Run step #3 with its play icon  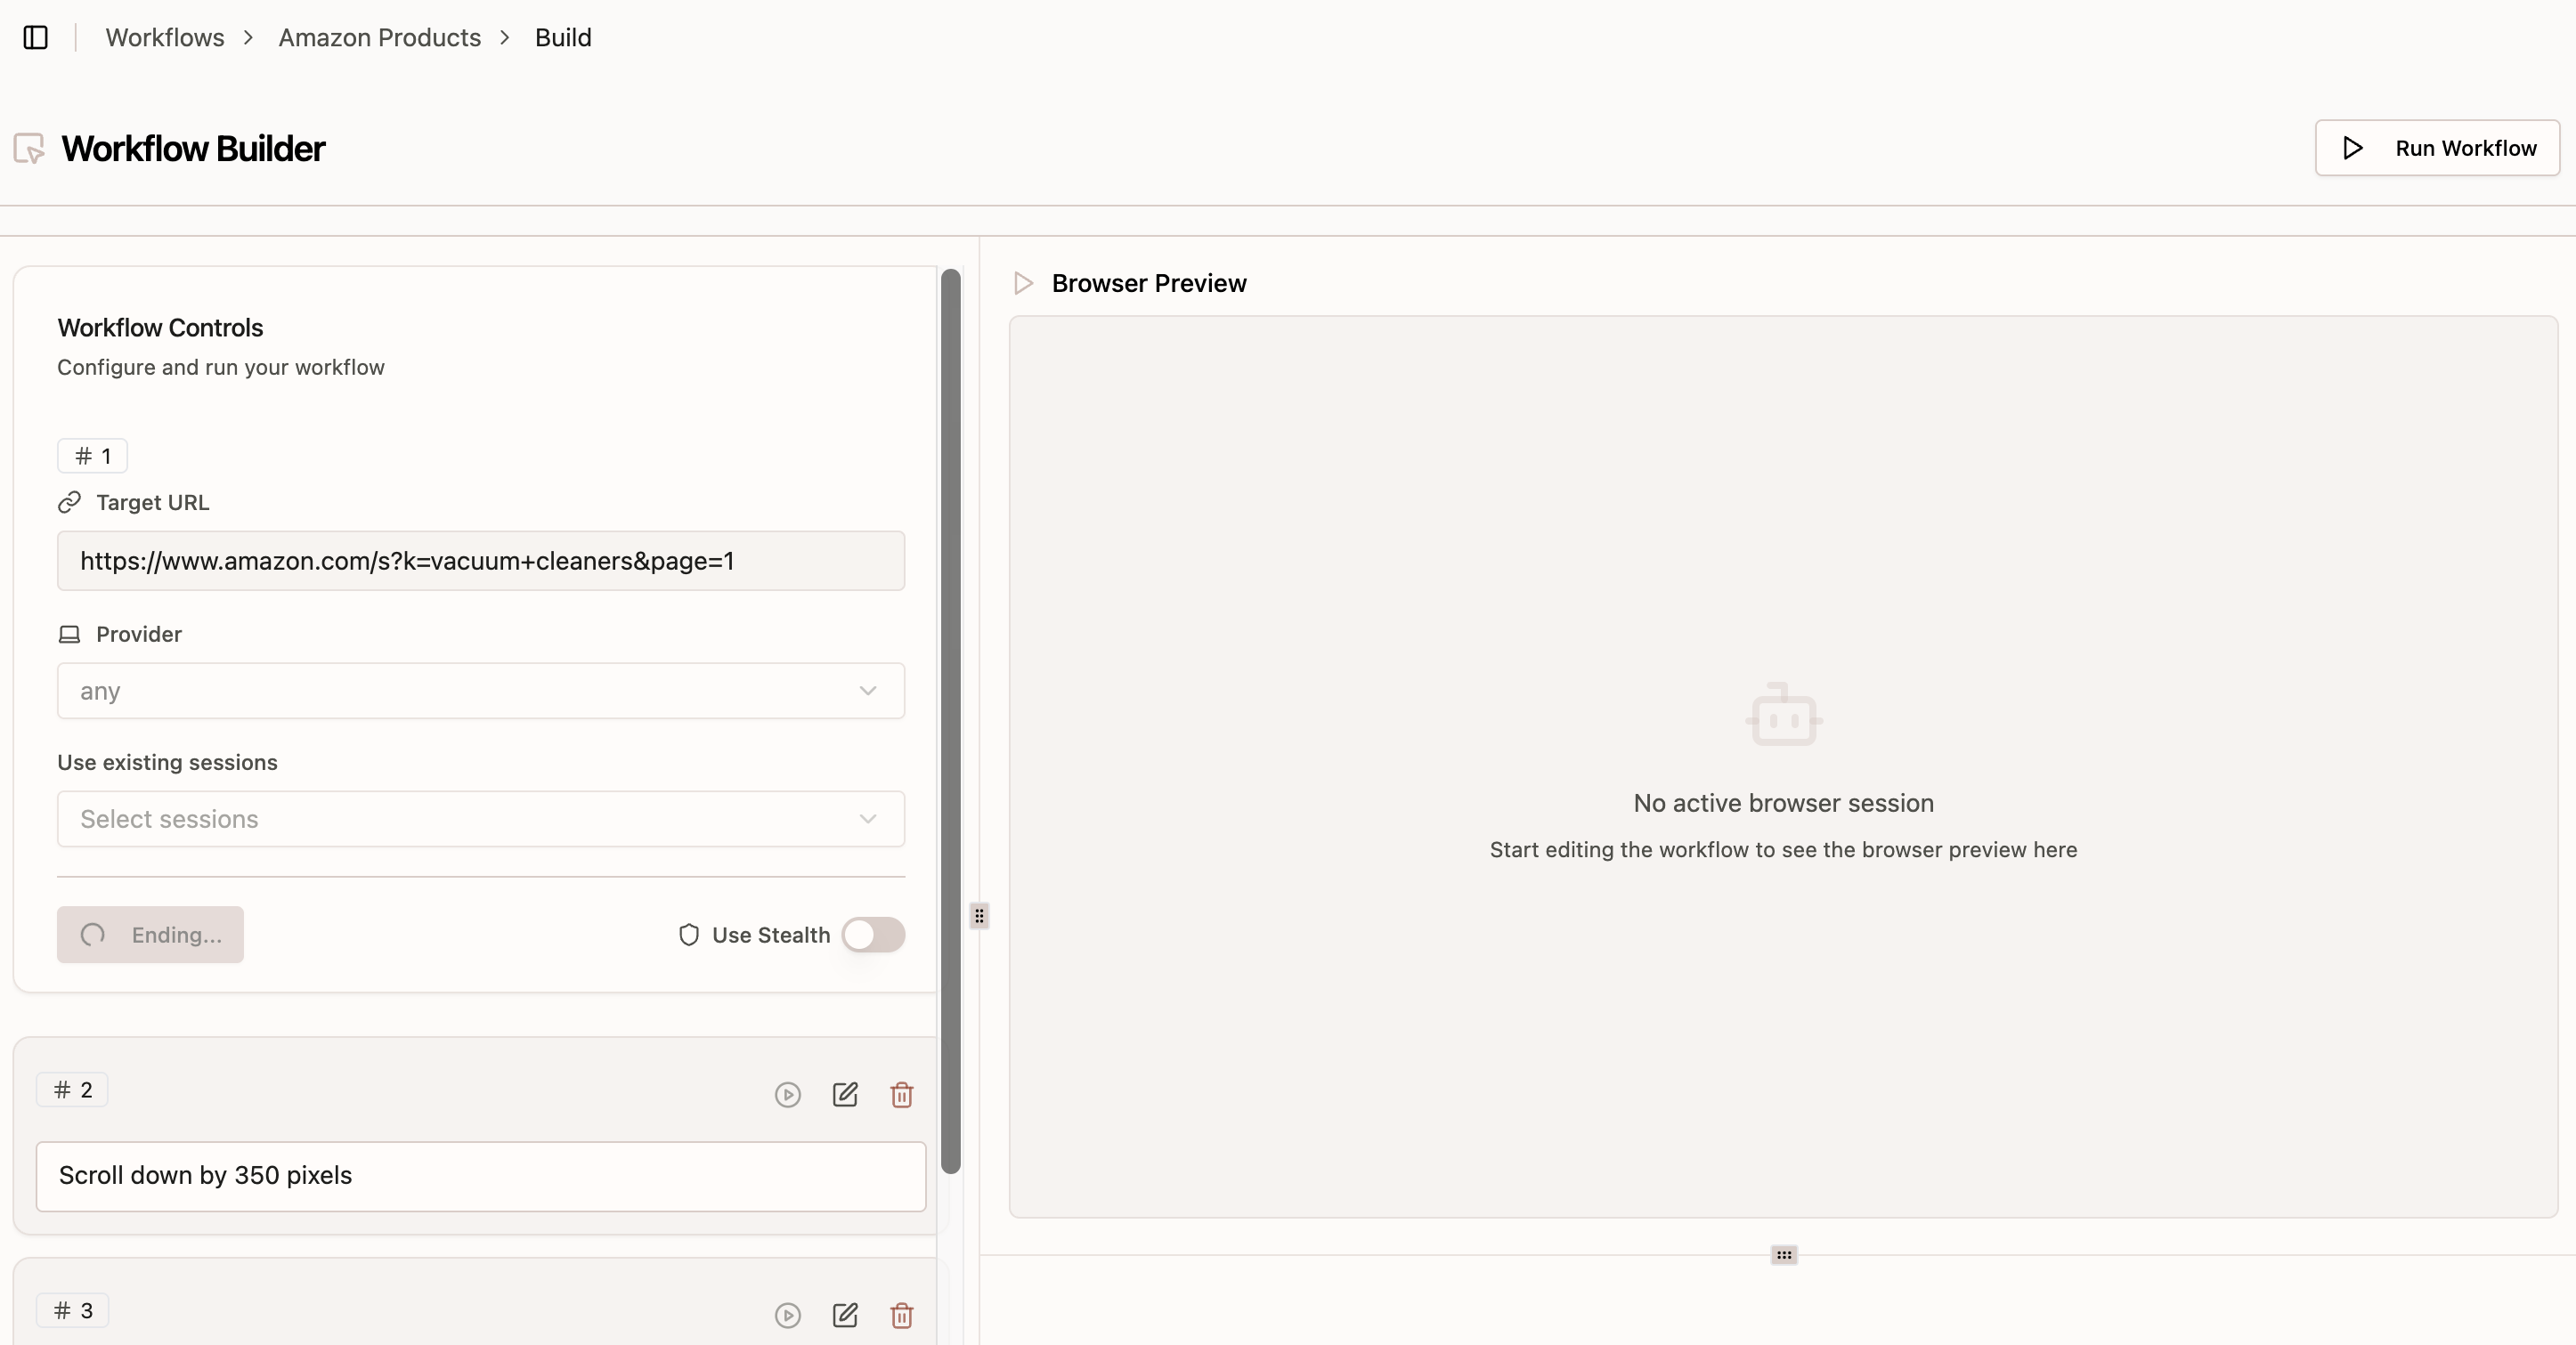pos(788,1315)
